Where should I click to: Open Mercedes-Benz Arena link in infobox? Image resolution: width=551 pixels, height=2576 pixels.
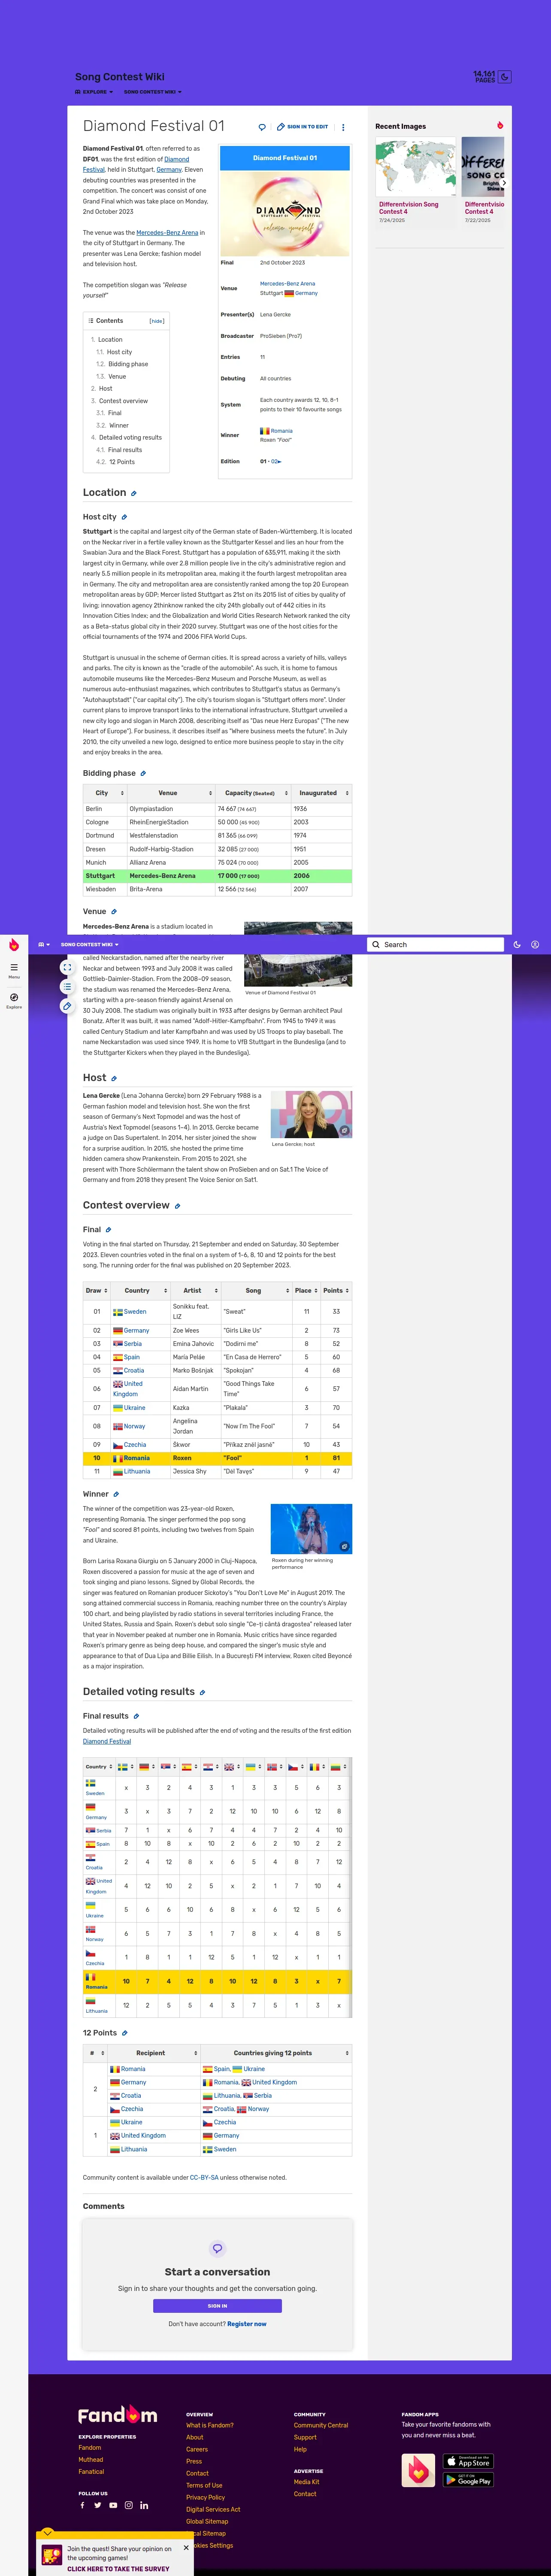[x=287, y=283]
